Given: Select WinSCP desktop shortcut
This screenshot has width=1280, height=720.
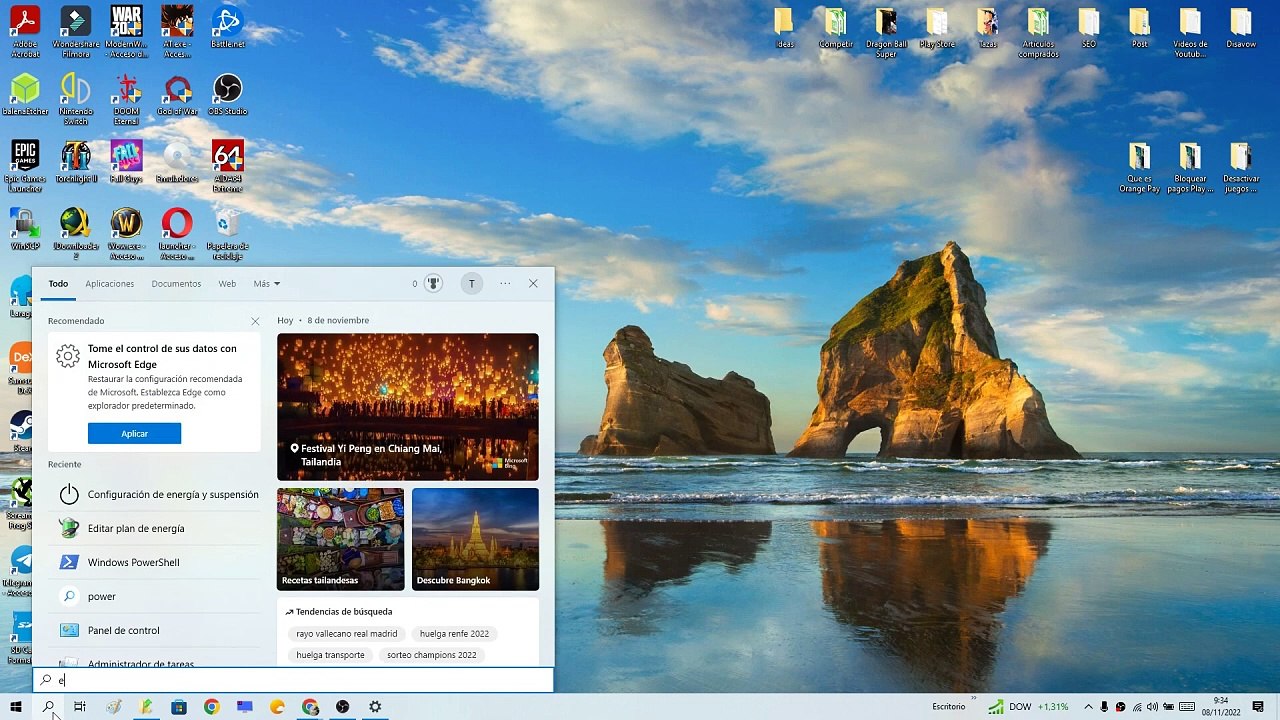Looking at the screenshot, I should tap(25, 229).
